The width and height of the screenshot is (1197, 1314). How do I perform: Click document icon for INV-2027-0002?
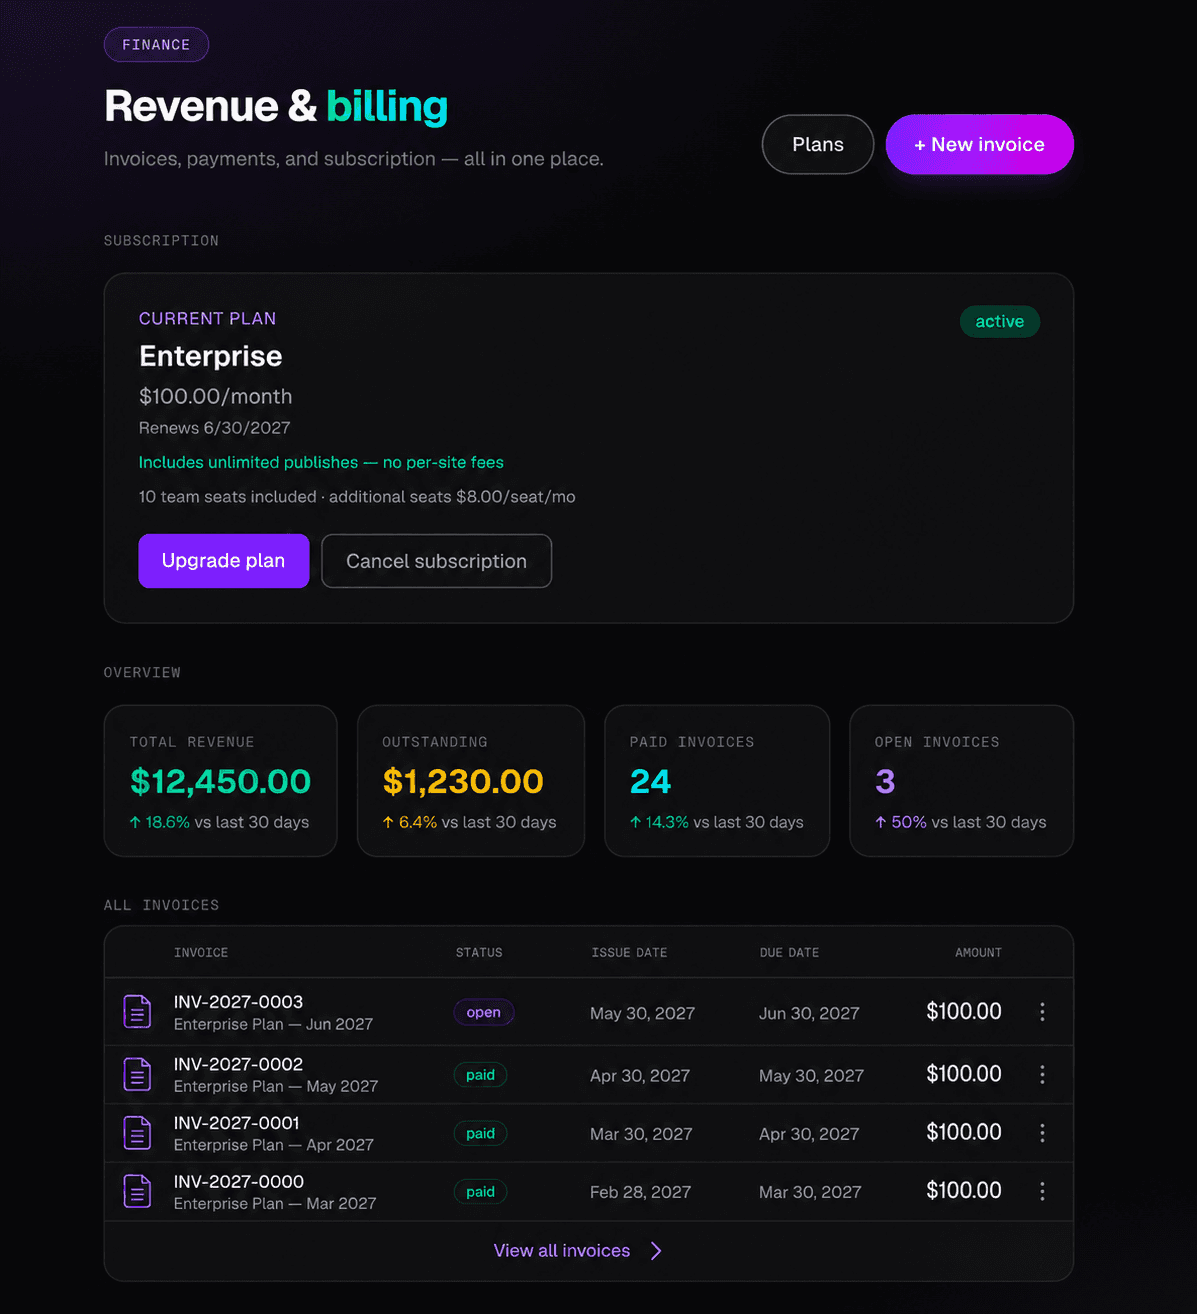(137, 1074)
